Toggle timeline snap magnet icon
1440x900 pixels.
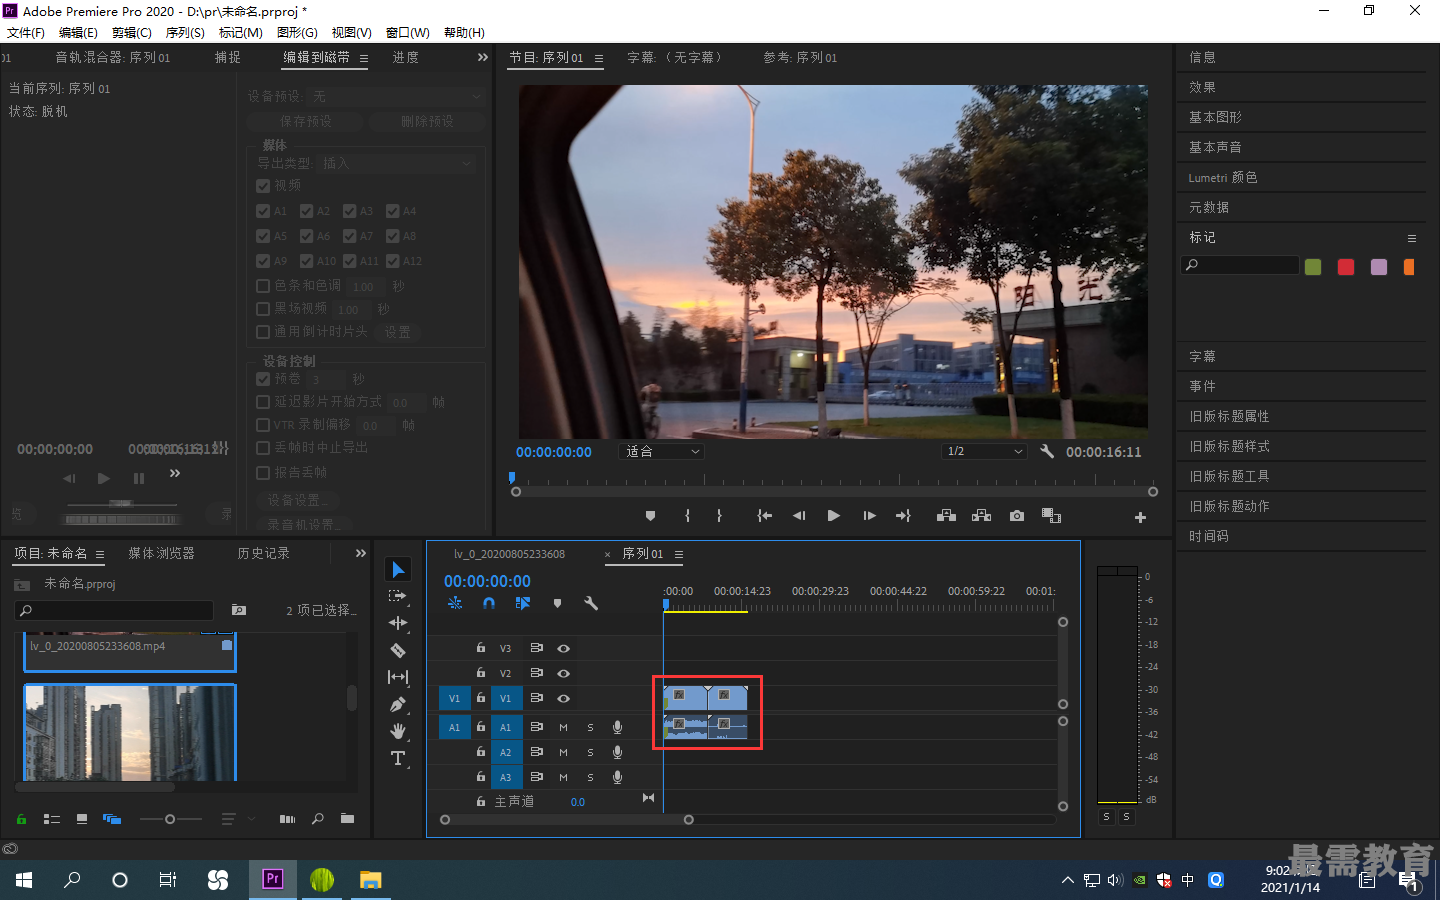489,603
